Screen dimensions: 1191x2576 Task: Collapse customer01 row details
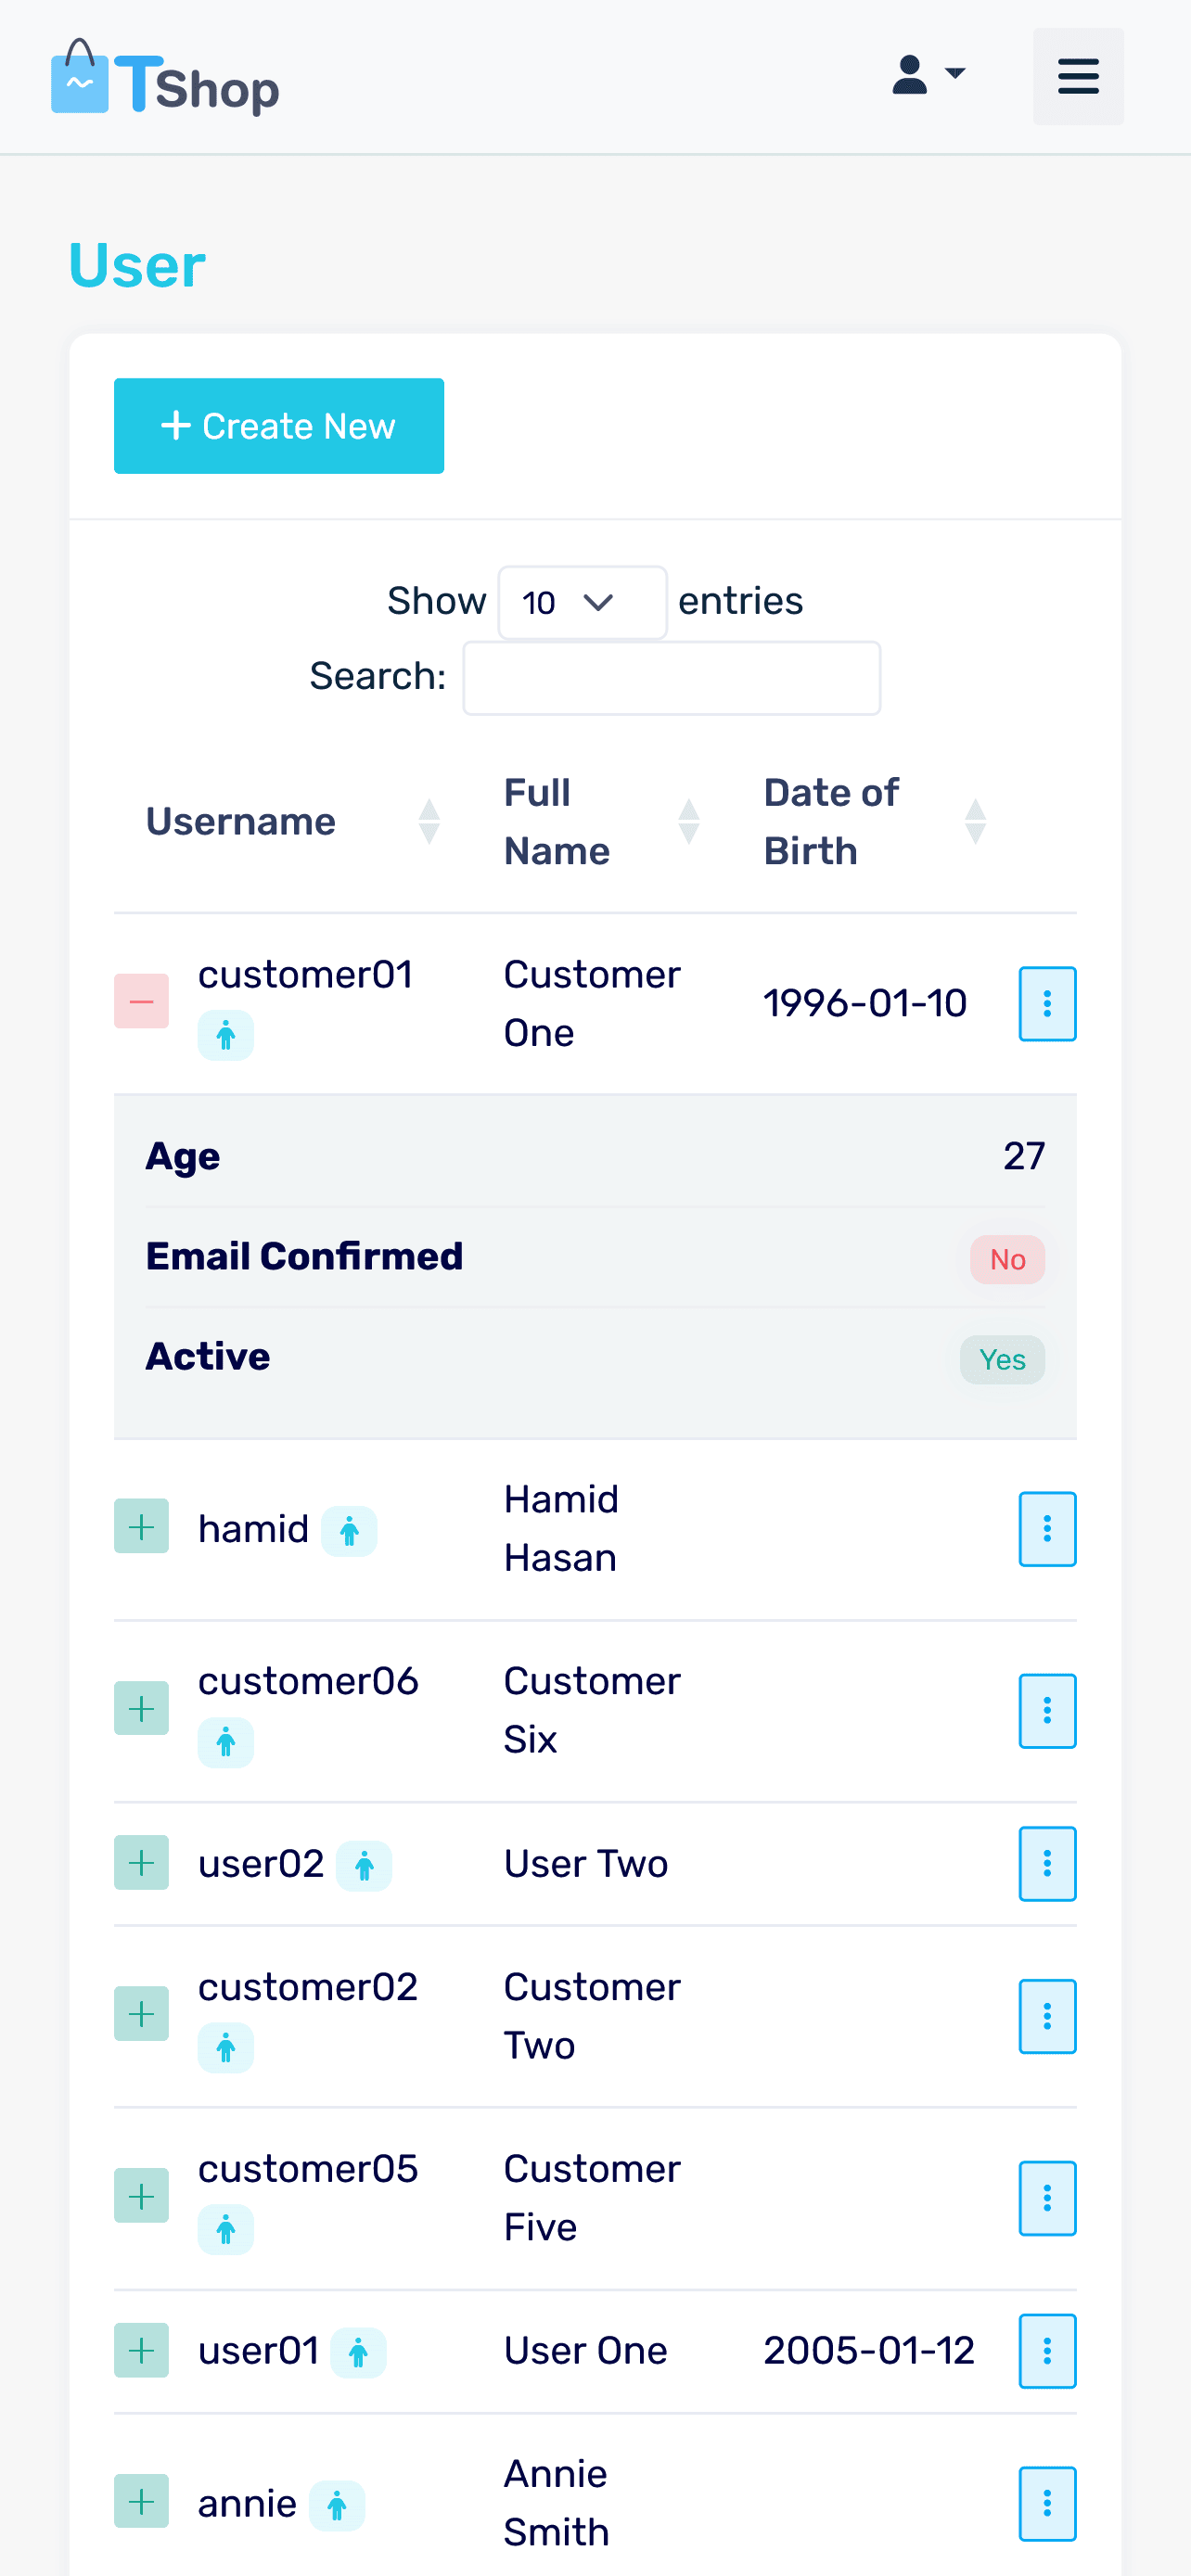141,1001
